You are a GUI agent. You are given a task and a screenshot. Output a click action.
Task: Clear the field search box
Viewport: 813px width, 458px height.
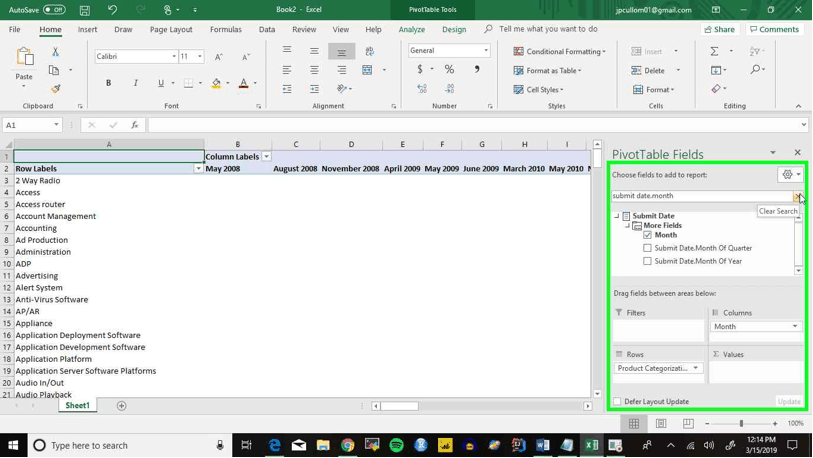[797, 196]
